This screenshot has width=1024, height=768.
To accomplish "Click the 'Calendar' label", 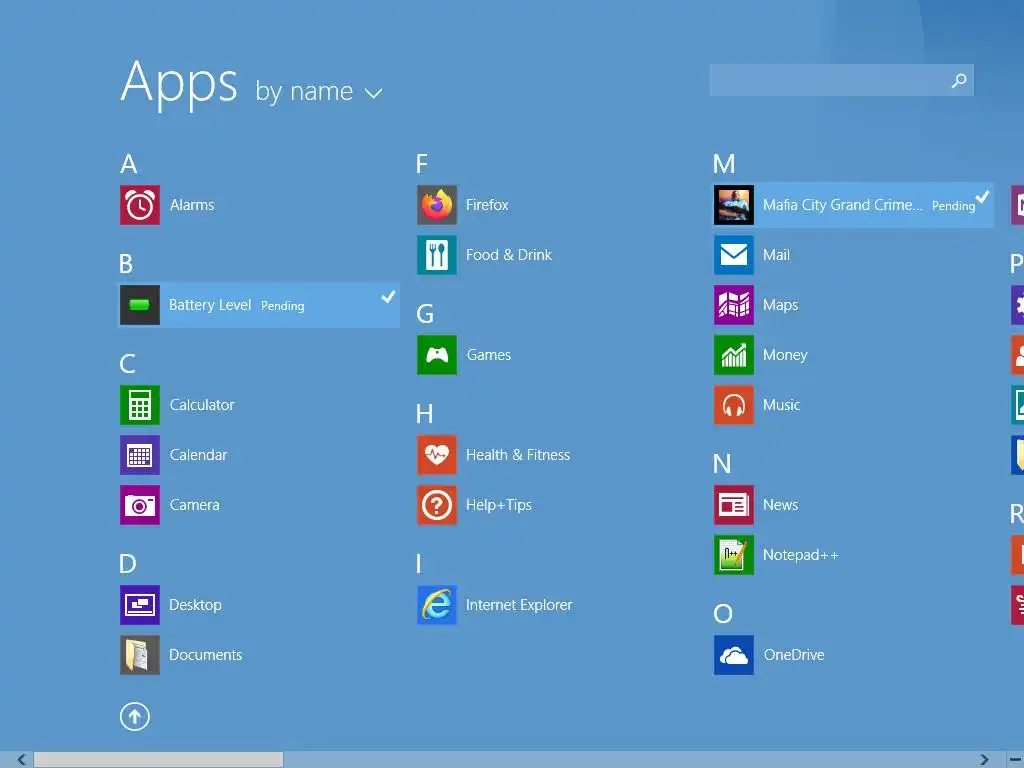I will [199, 455].
